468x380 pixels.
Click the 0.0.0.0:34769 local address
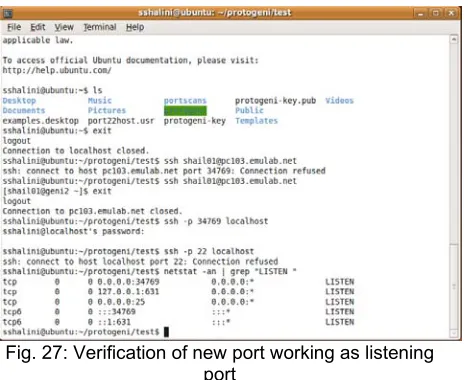(128, 282)
